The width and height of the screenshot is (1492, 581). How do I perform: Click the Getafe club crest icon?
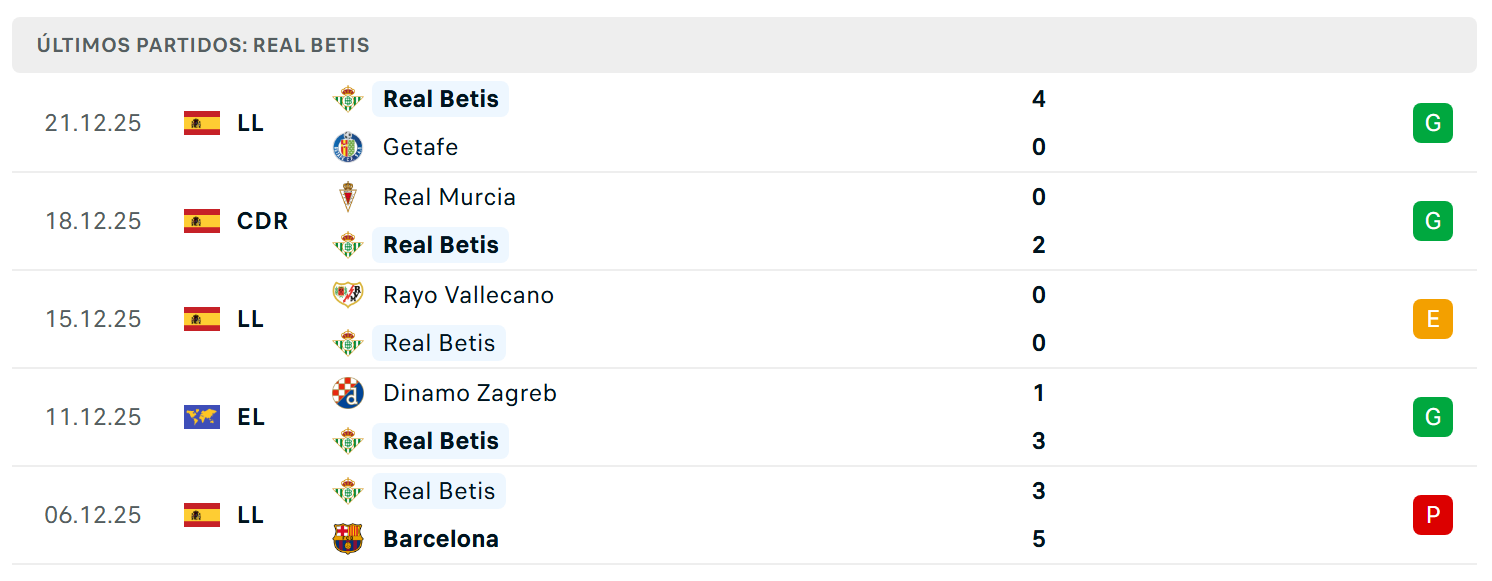click(348, 147)
